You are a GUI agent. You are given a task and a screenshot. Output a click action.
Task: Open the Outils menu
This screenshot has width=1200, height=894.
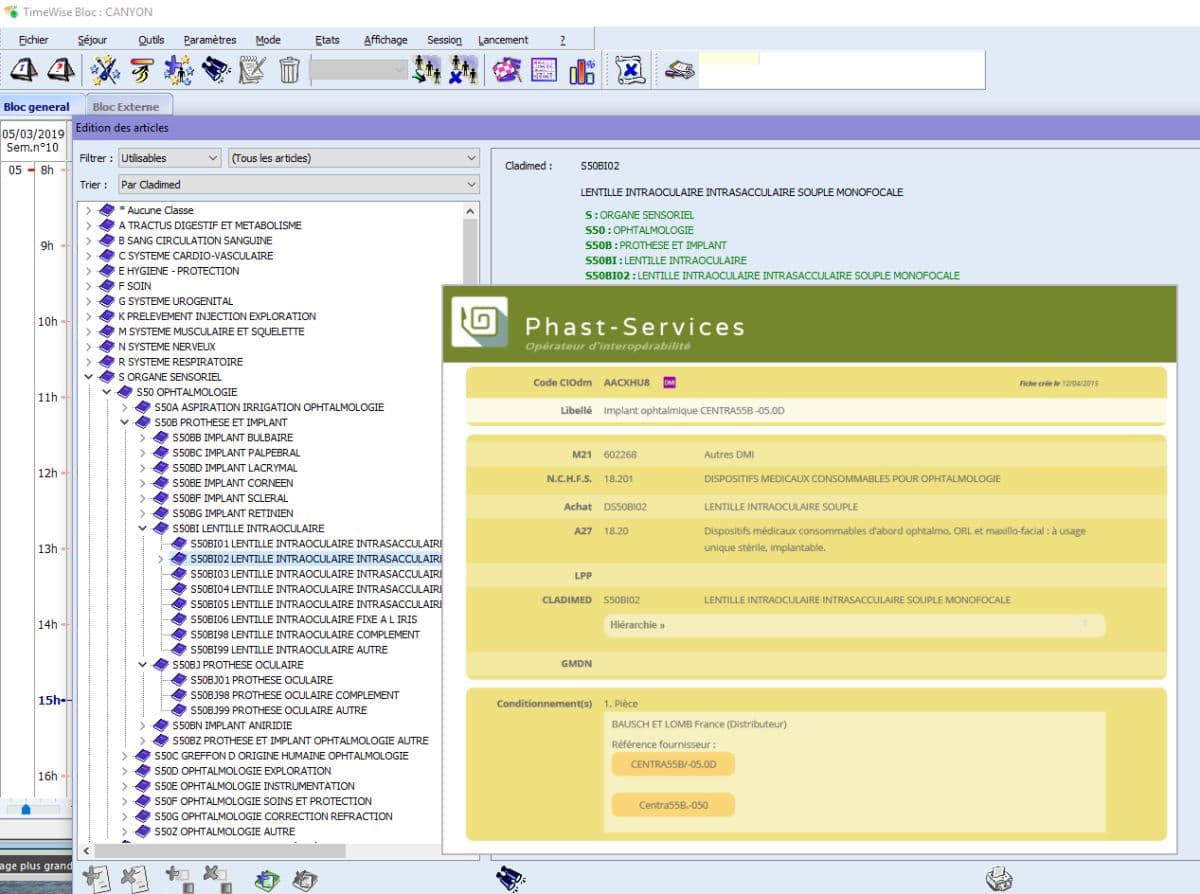(151, 40)
